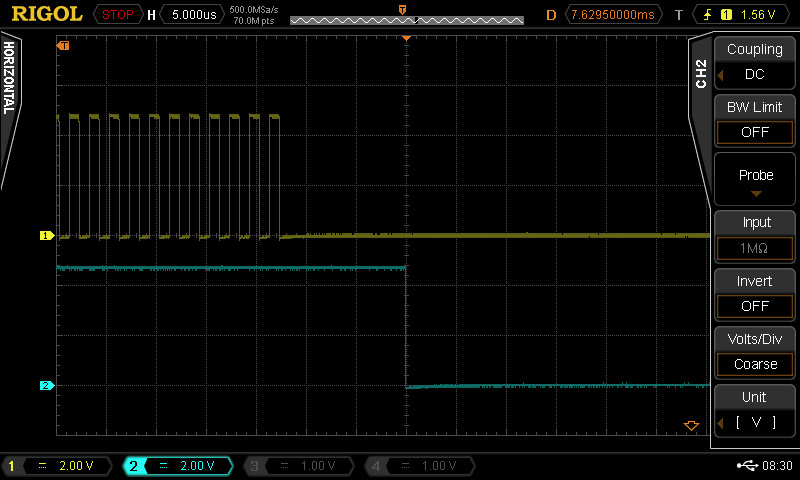800x480 pixels.
Task: Click the channel 1 yellow ground marker
Action: (x=45, y=236)
